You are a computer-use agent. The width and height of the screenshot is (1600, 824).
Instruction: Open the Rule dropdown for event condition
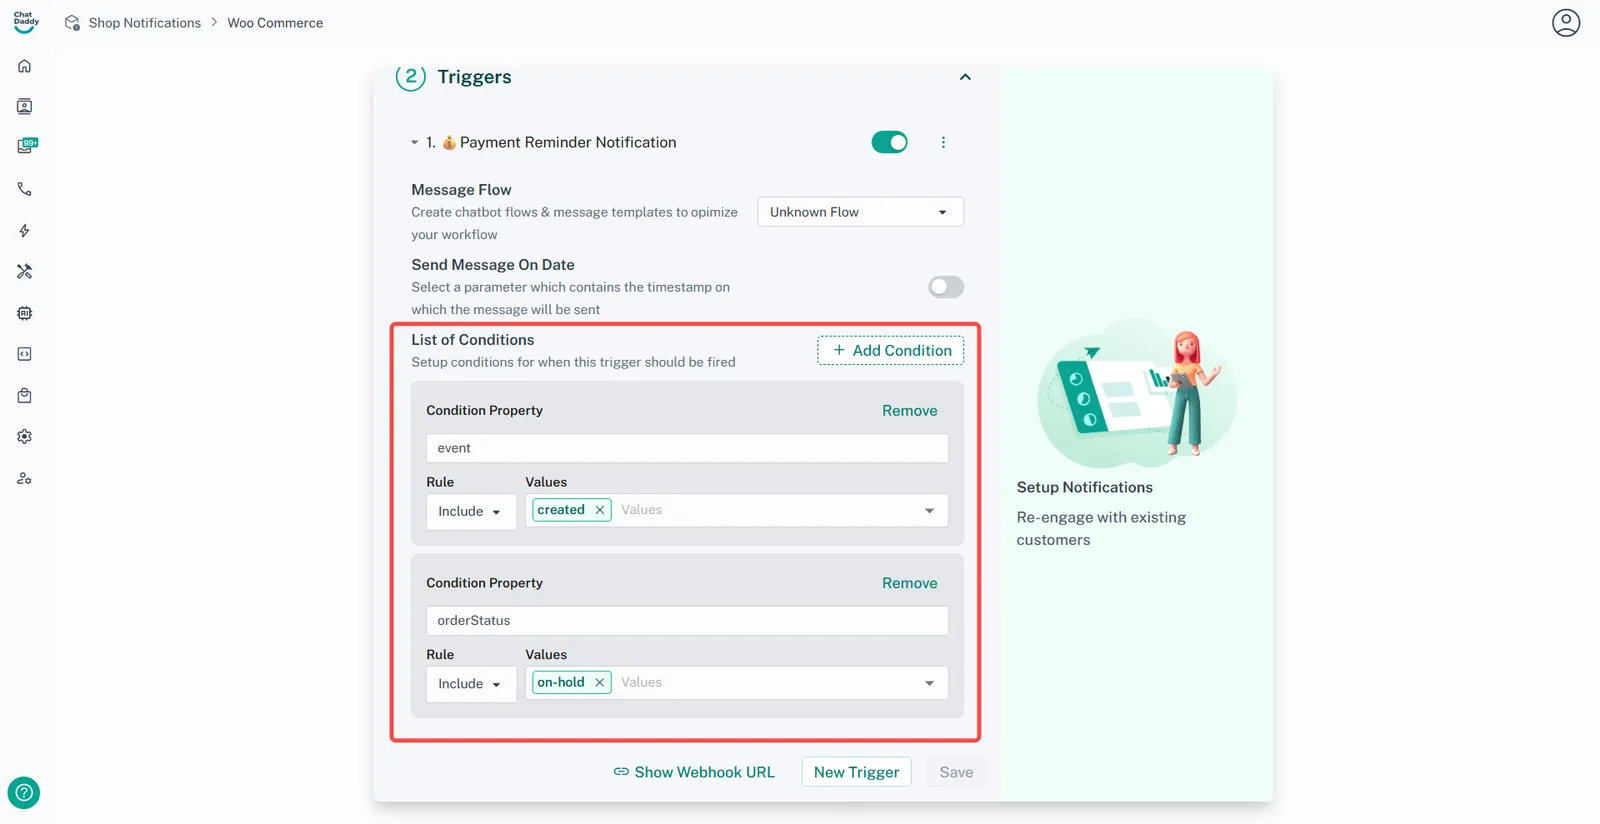[x=470, y=512]
